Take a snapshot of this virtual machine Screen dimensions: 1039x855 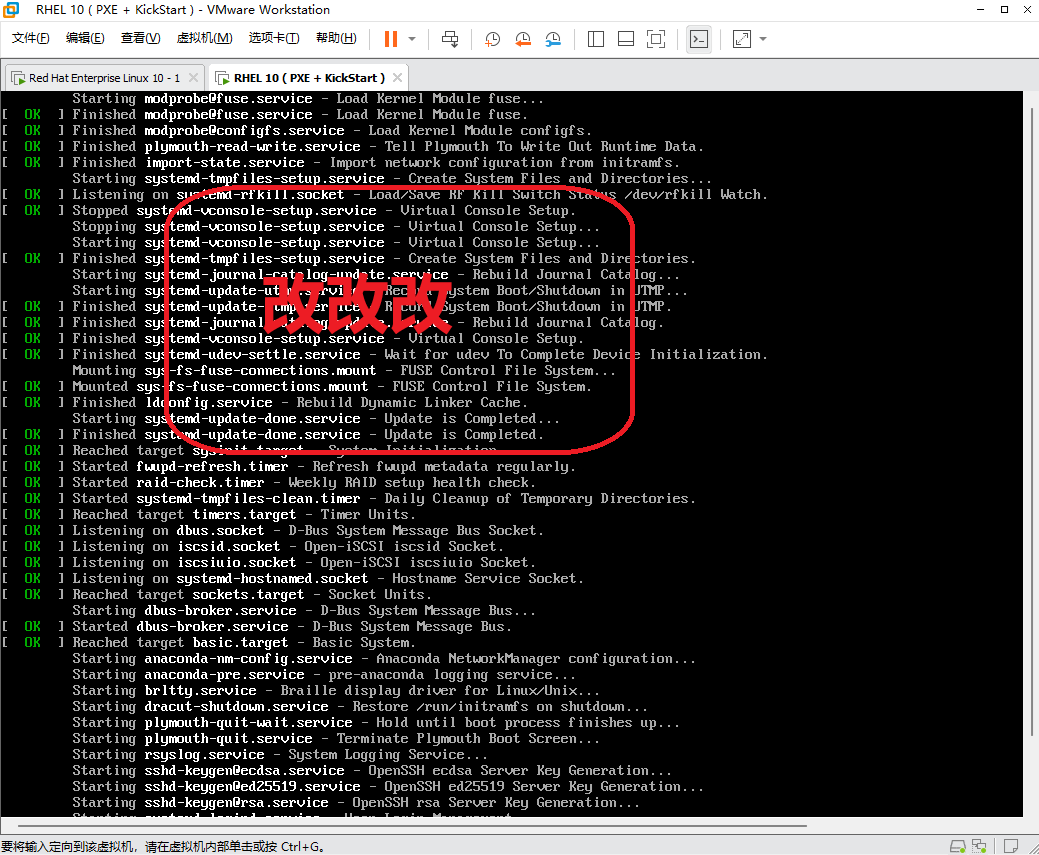click(x=492, y=39)
